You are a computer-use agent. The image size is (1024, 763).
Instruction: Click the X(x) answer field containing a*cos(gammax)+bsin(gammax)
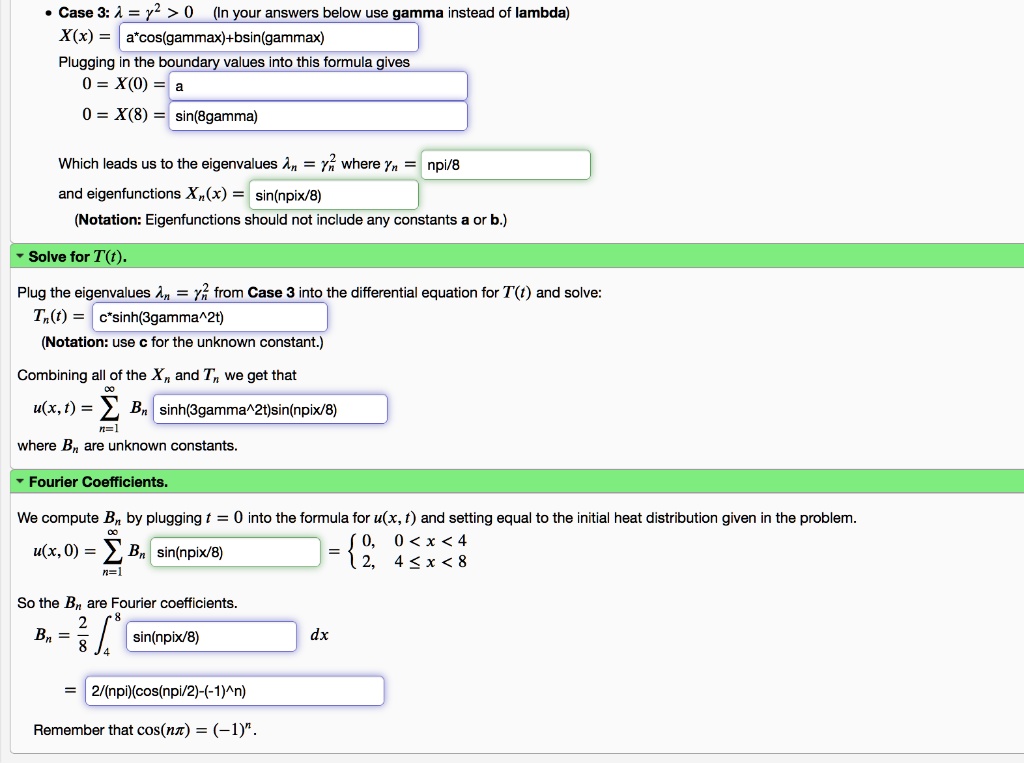click(268, 36)
